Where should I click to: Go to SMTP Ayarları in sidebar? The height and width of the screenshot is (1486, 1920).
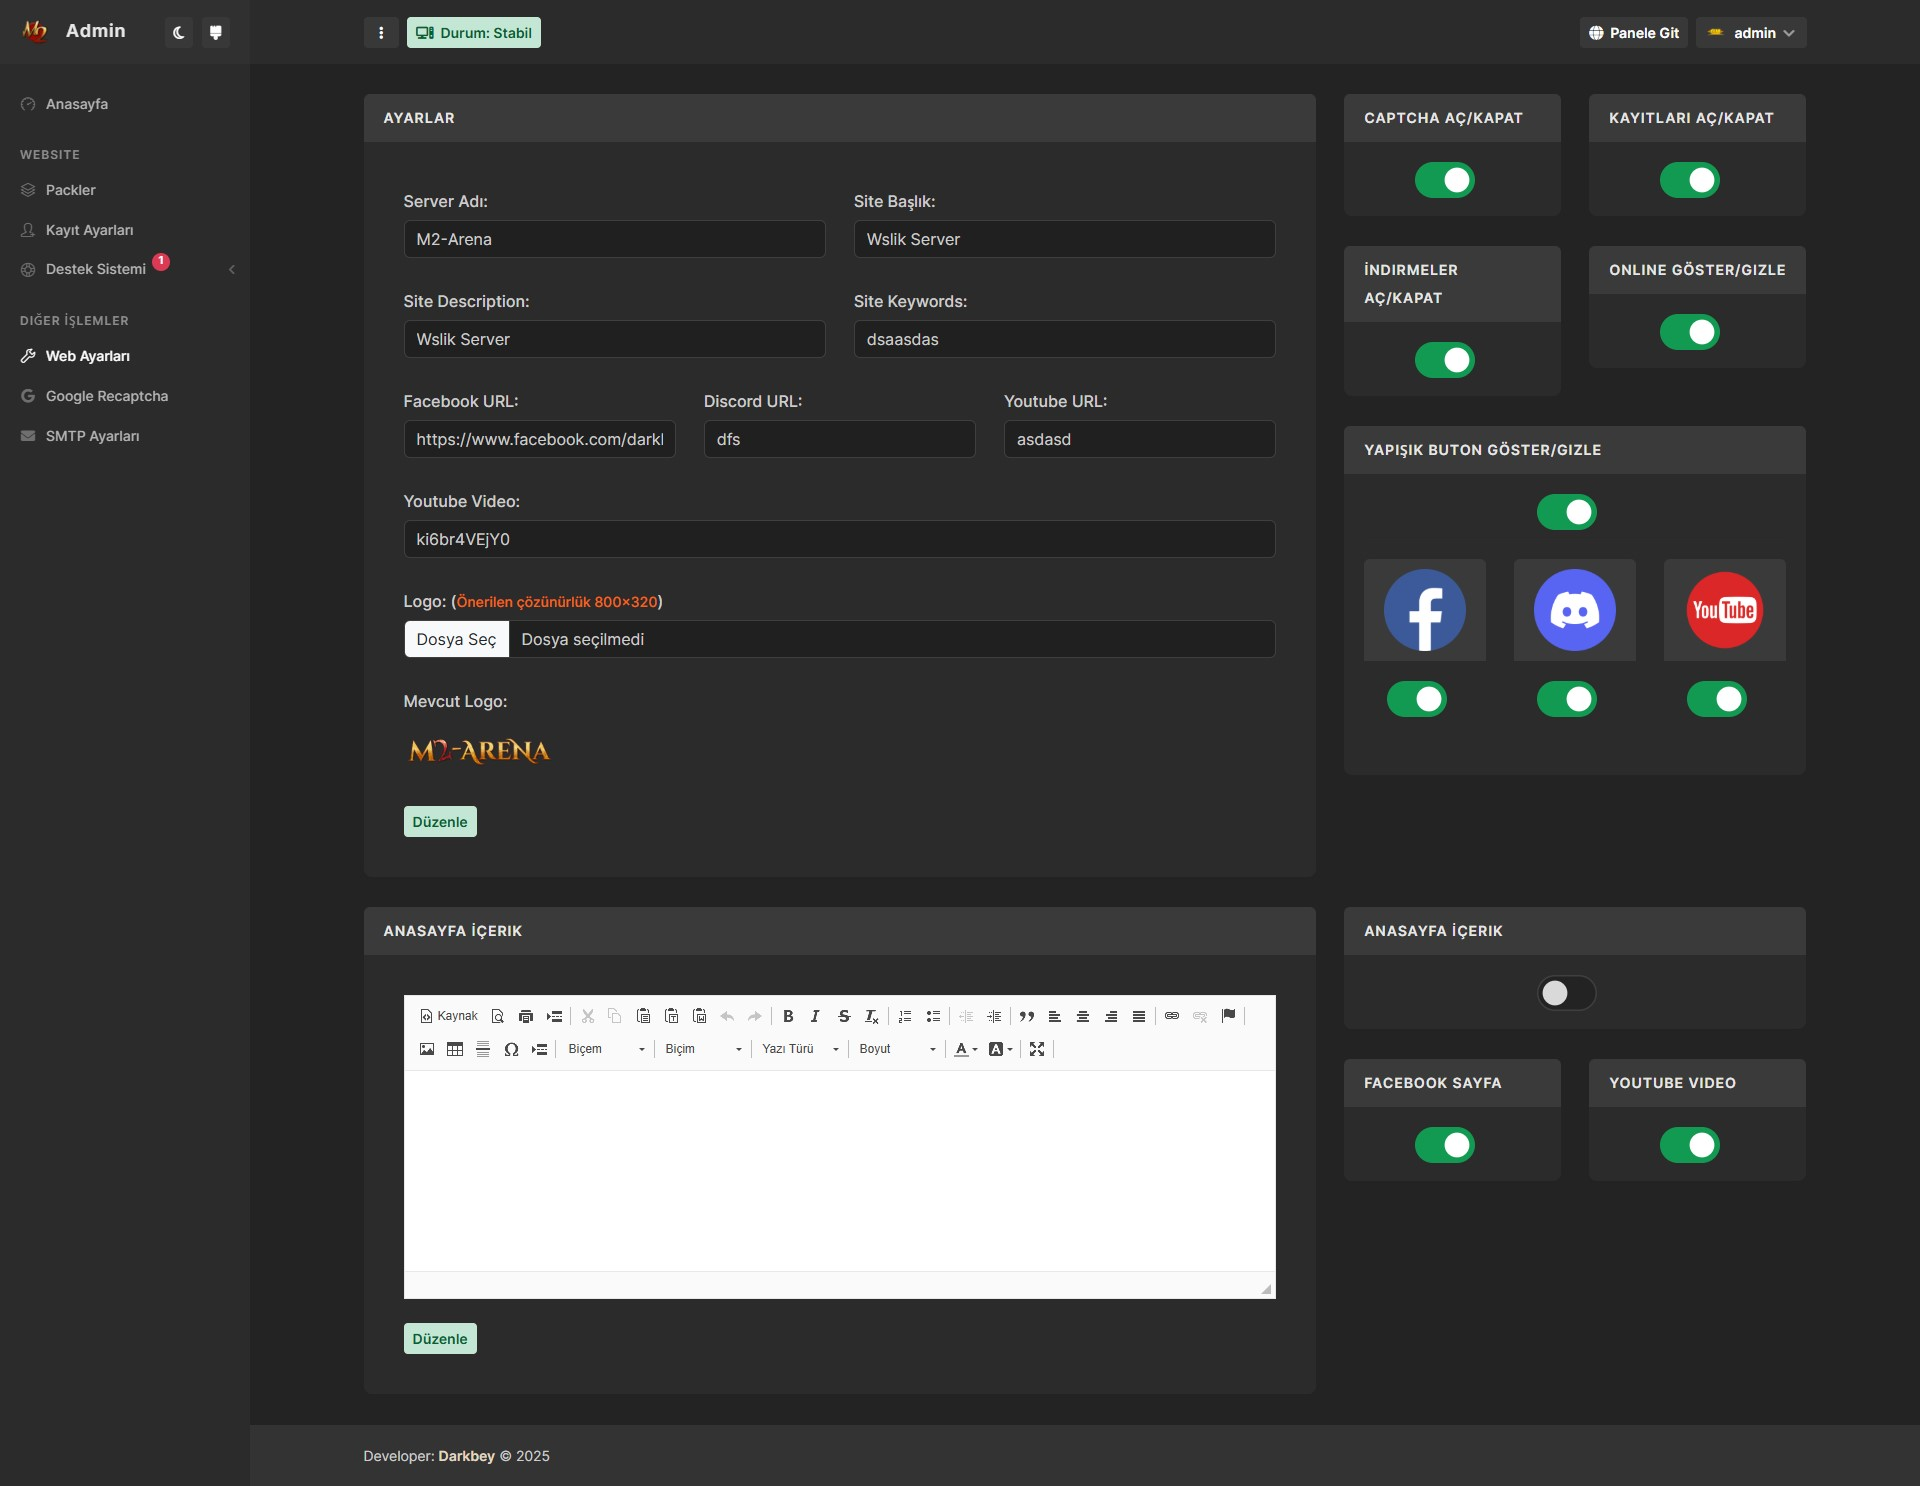click(x=92, y=436)
